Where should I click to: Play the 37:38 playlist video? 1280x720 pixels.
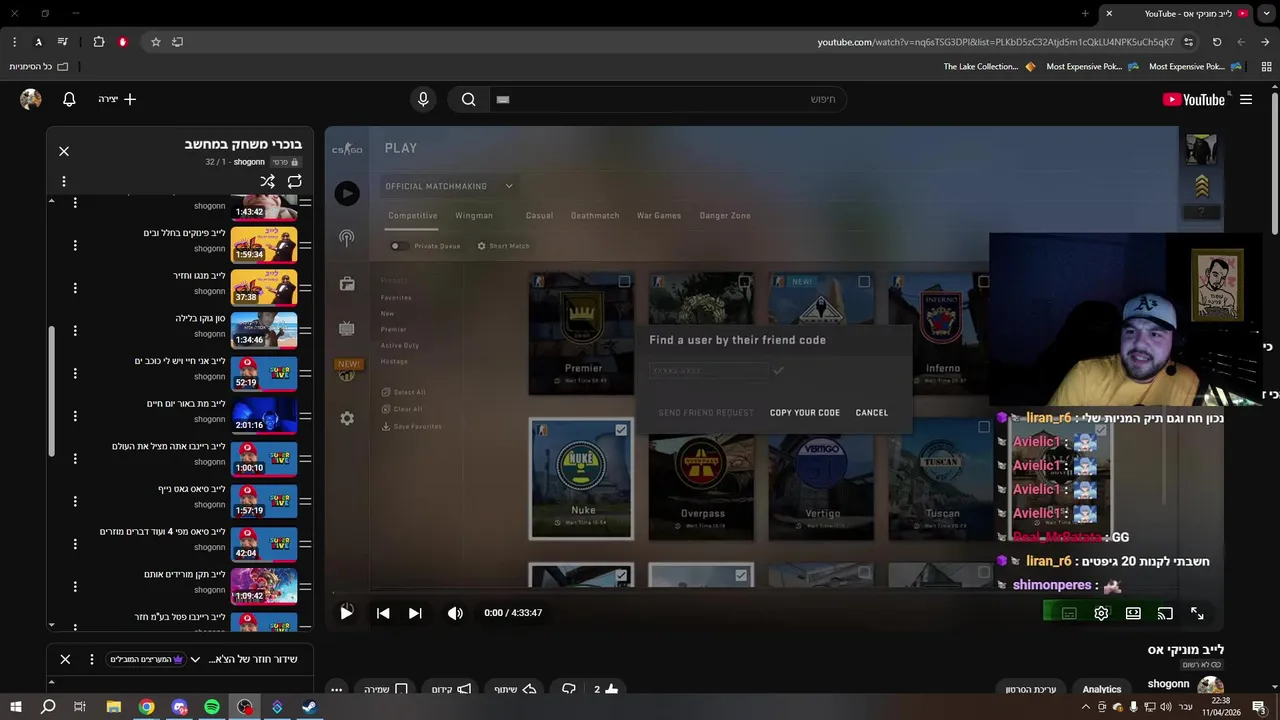coord(264,288)
